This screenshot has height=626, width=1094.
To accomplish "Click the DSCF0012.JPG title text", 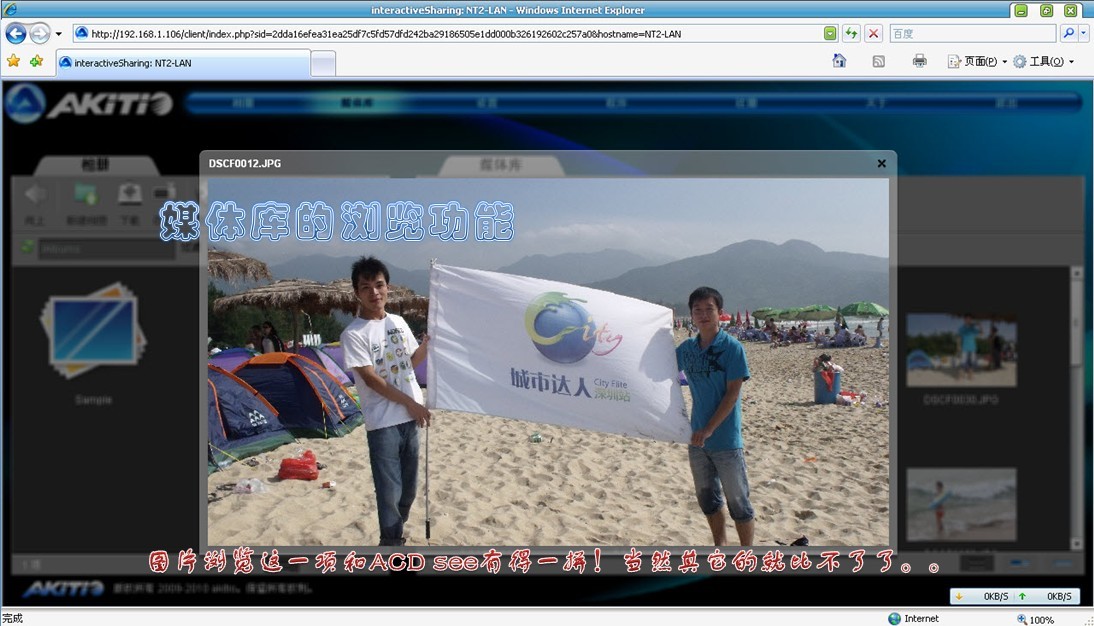I will [x=245, y=163].
